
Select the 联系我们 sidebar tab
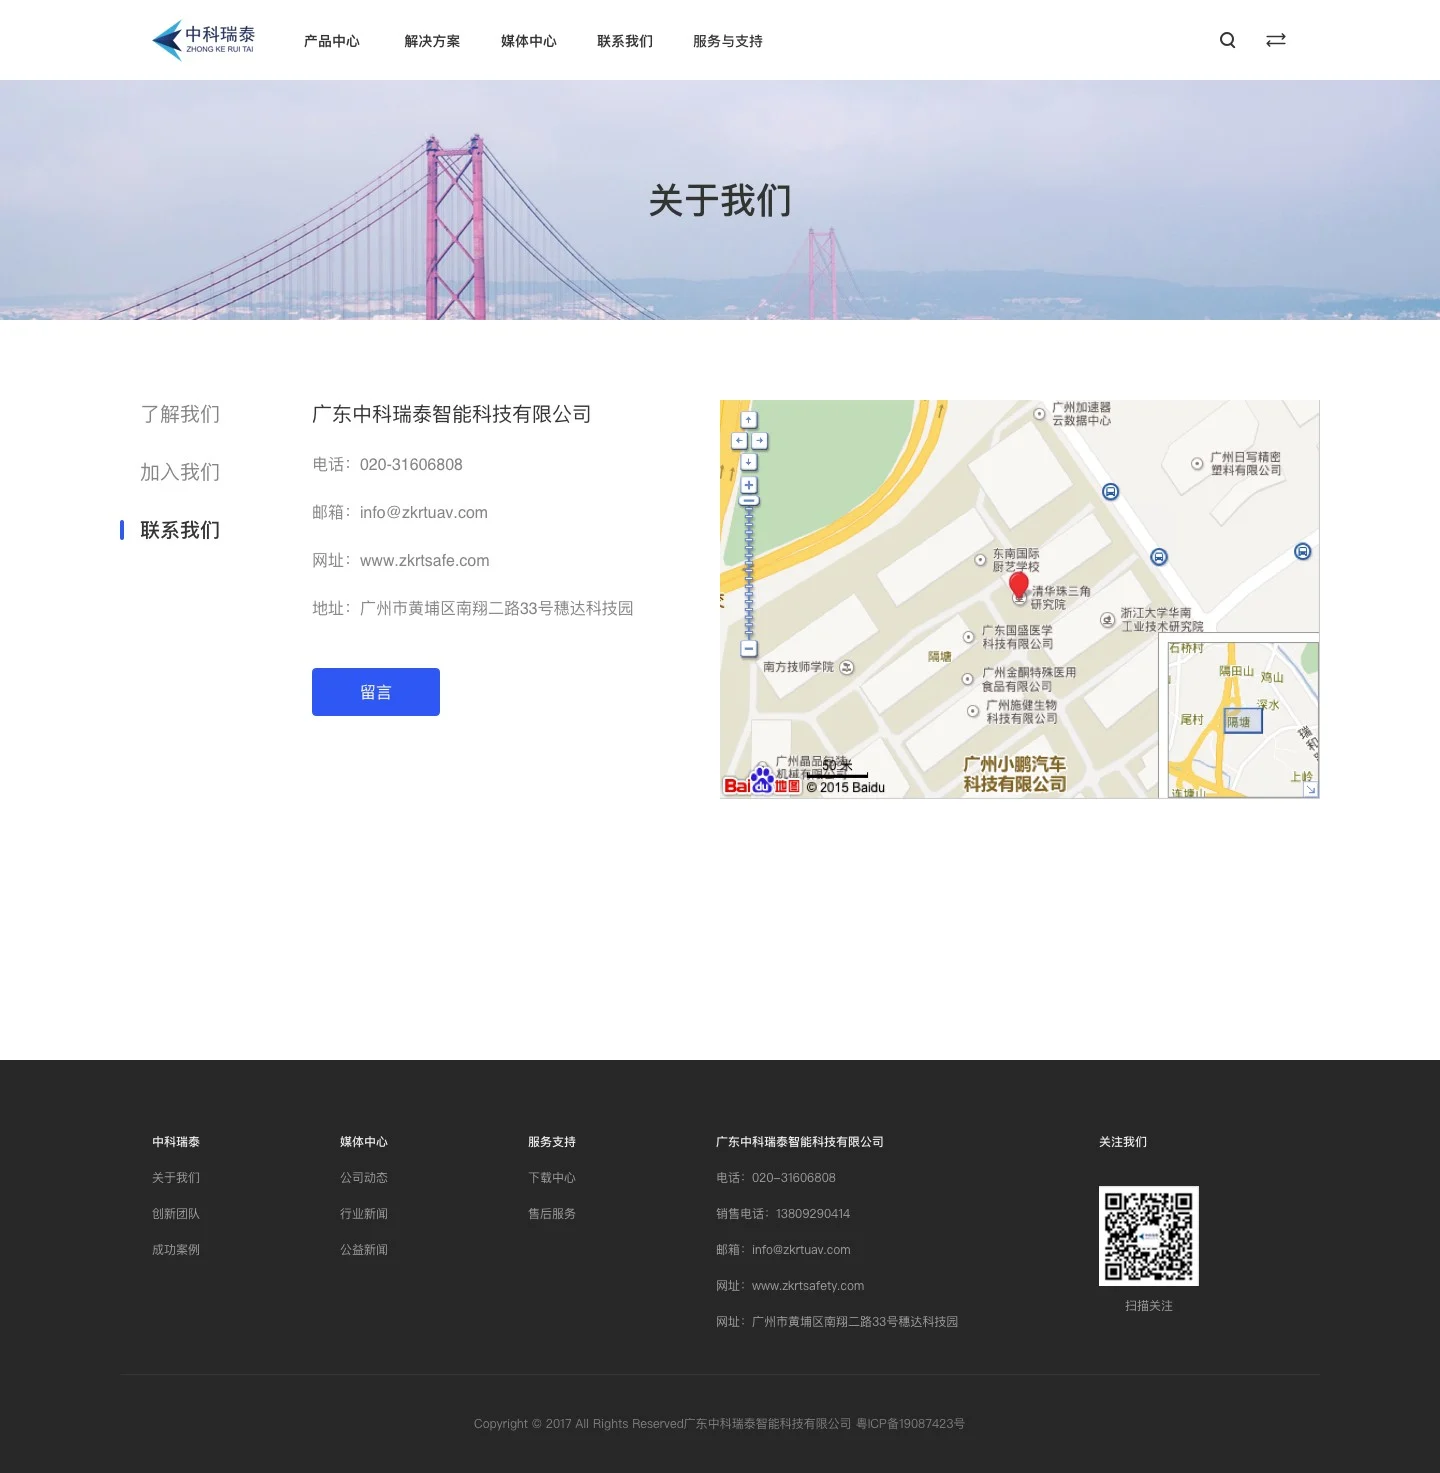[x=180, y=530]
